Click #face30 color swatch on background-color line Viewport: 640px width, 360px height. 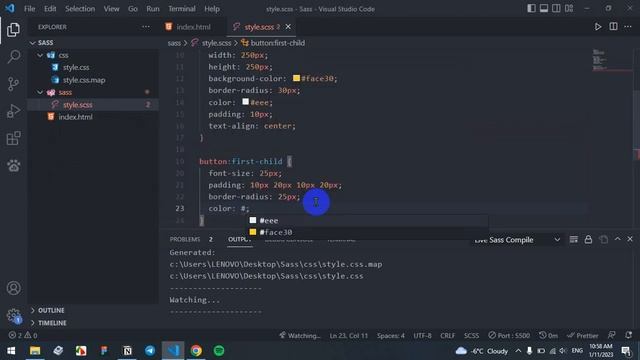pos(296,78)
